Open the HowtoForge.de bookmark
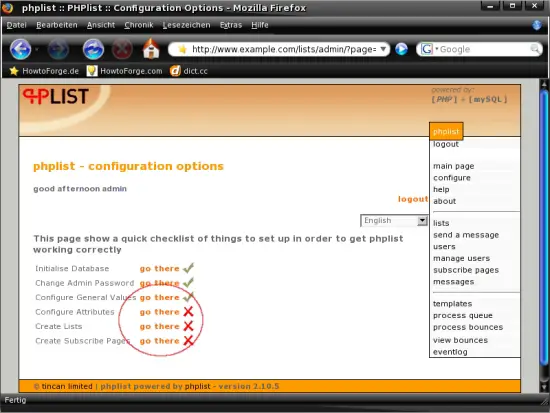The image size is (550, 413). [x=44, y=71]
